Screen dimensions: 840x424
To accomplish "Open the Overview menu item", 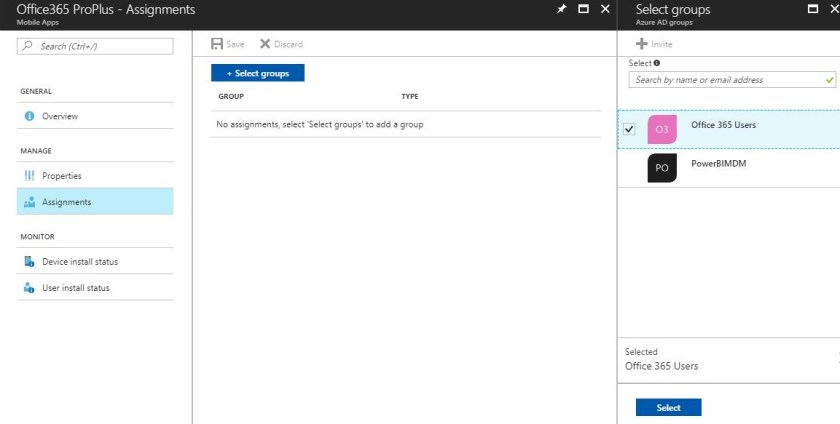I will 95,116.
